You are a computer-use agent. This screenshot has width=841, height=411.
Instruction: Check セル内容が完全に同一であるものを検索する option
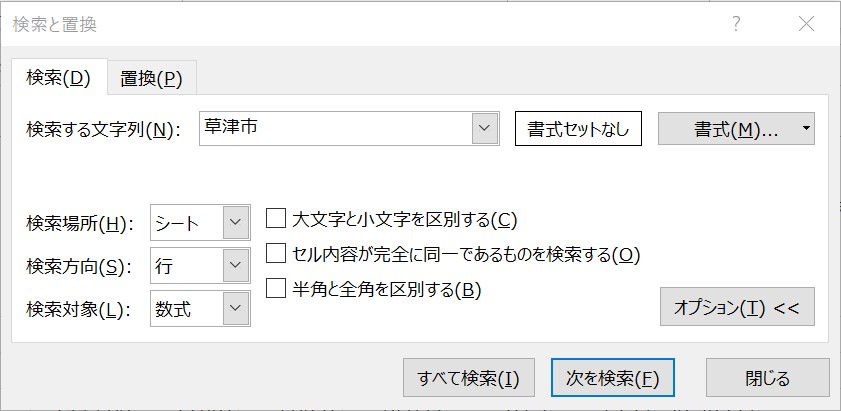pyautogui.click(x=277, y=254)
